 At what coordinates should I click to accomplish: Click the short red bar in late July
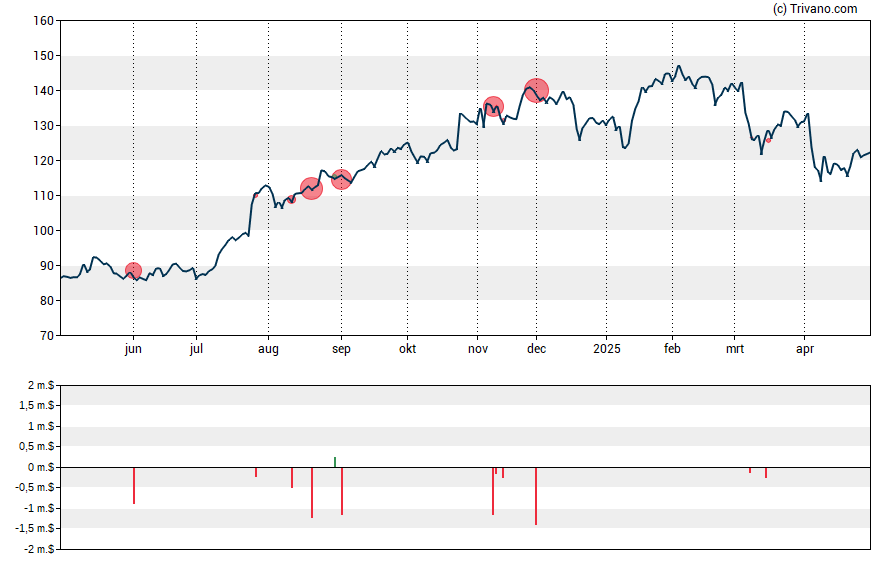(x=256, y=472)
